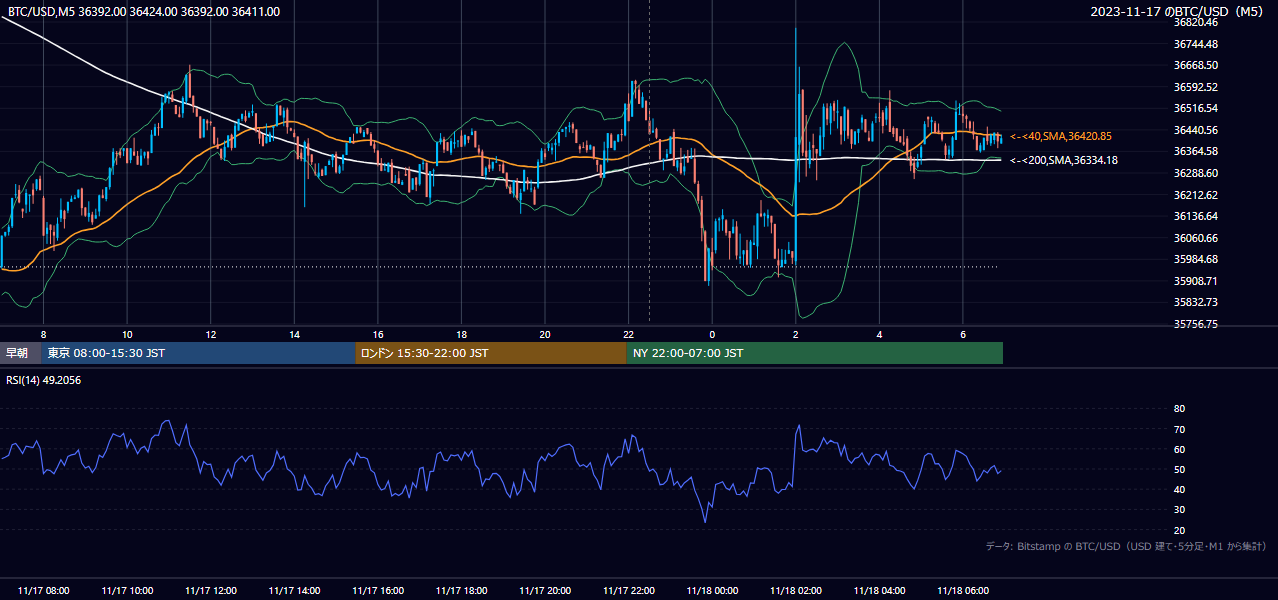
Task: Click hour label 22 under the price chart
Action: pos(628,334)
